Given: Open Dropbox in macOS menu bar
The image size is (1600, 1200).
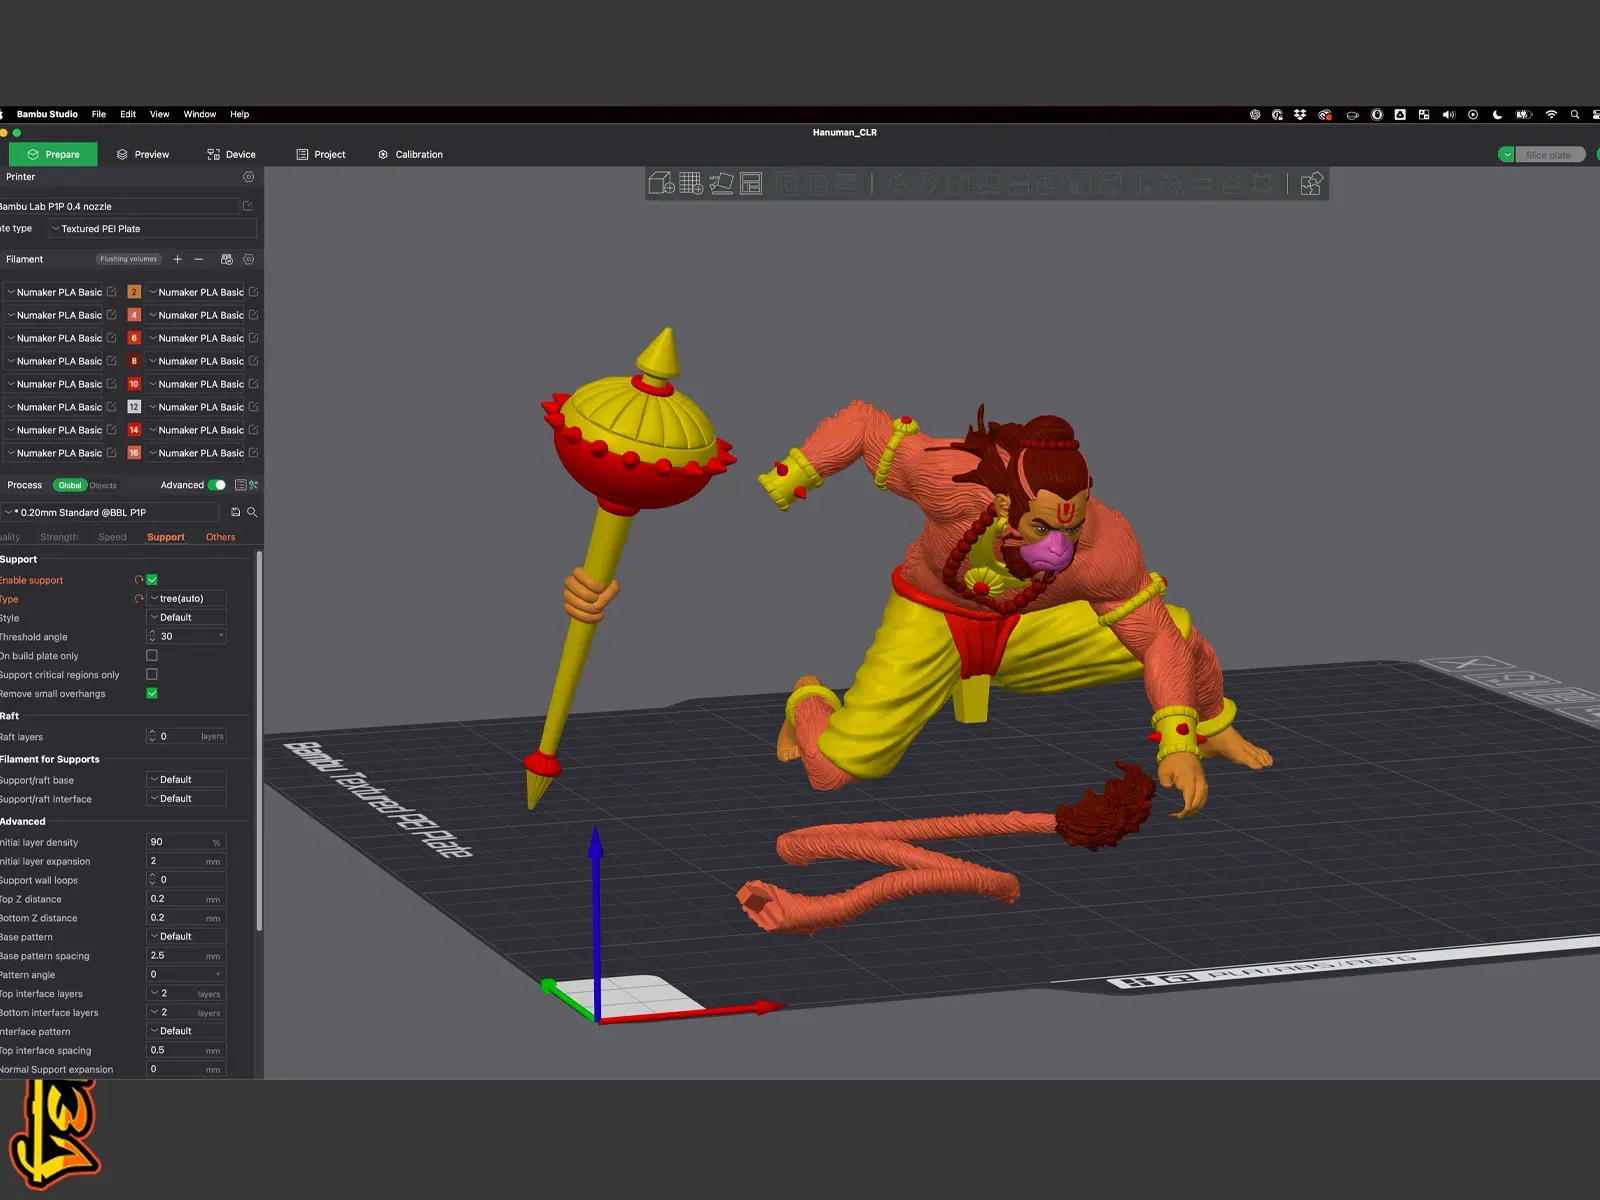Looking at the screenshot, I should [x=1300, y=115].
